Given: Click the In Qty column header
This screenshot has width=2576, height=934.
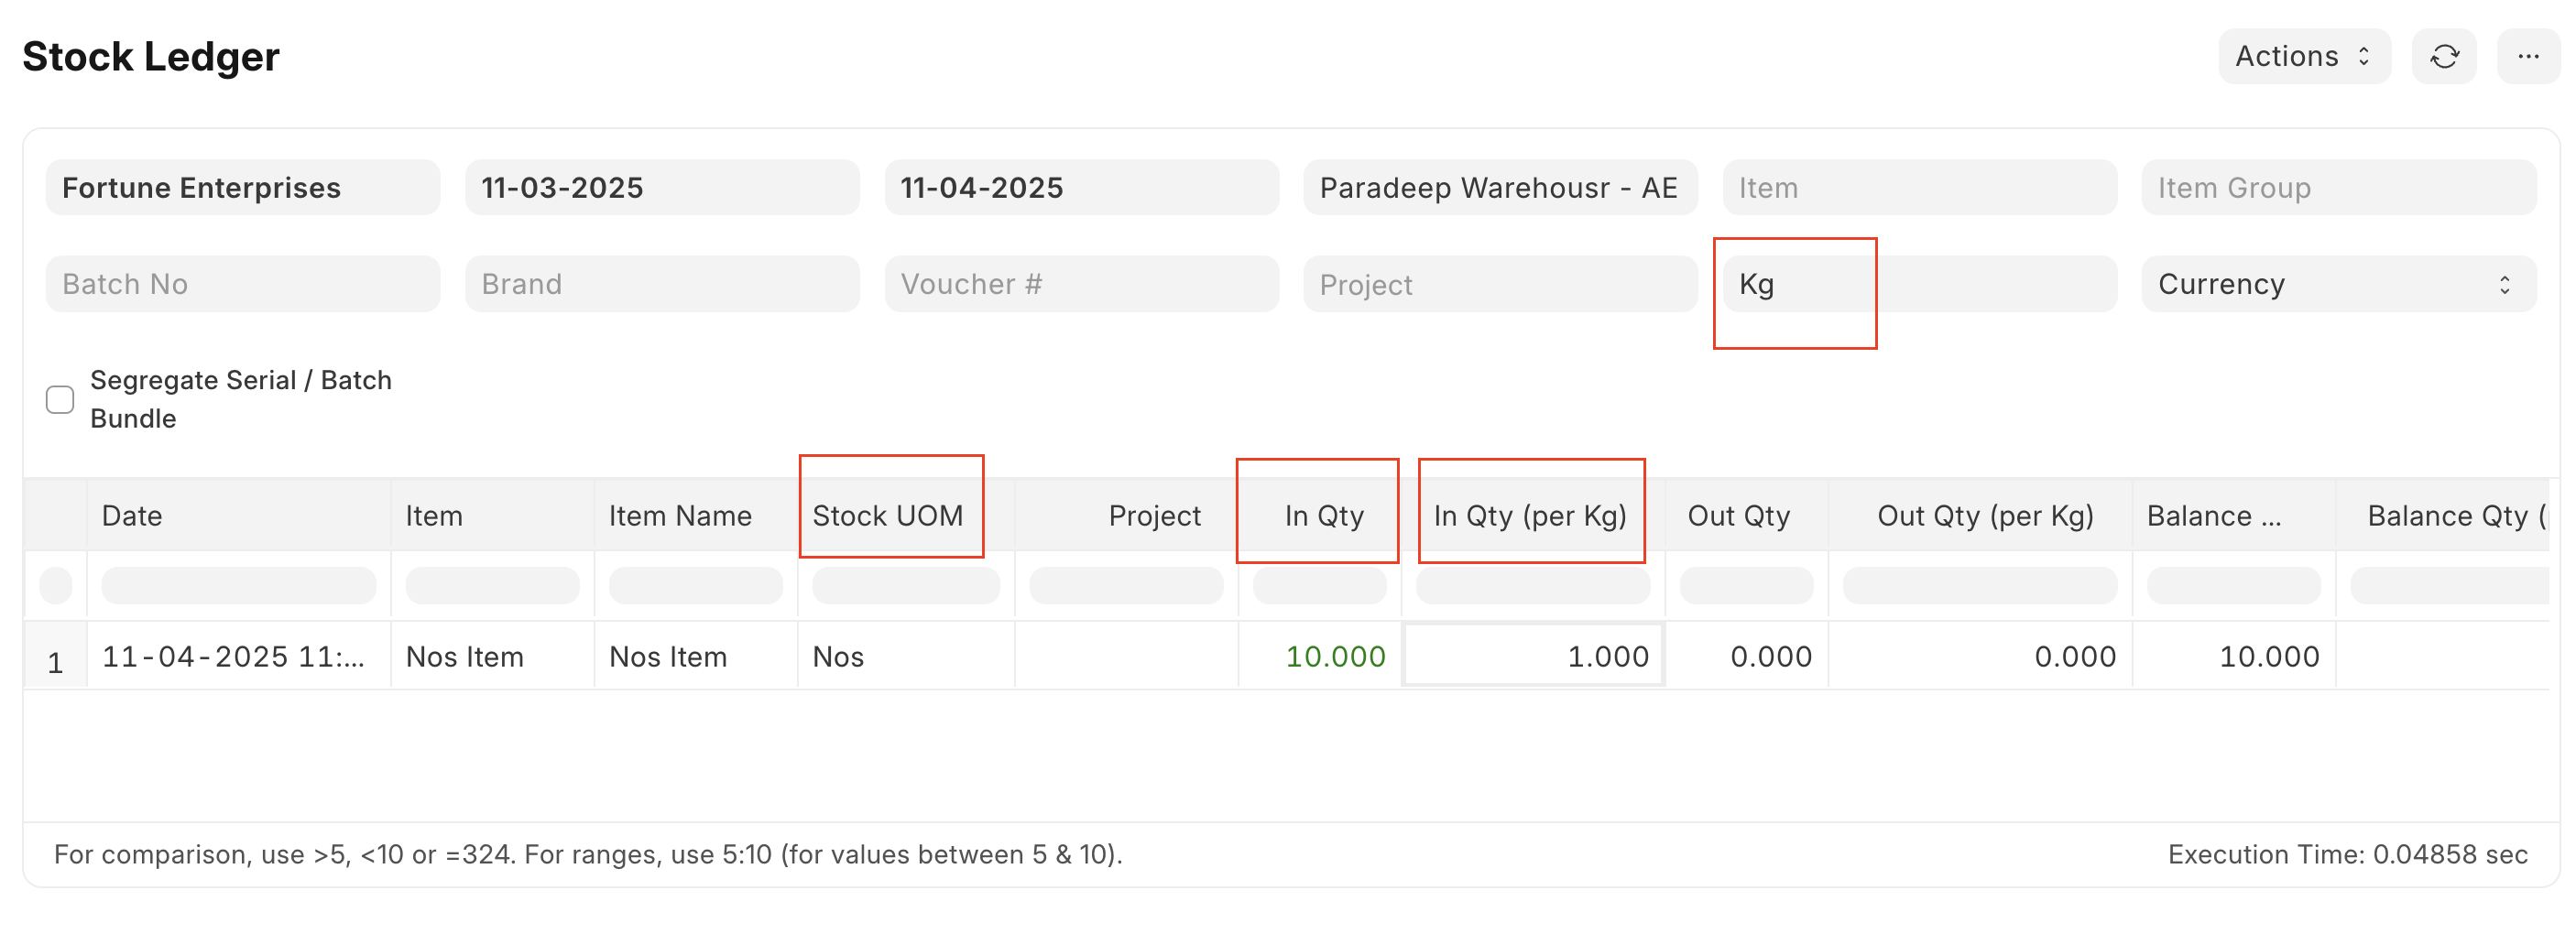Looking at the screenshot, I should 1323,516.
